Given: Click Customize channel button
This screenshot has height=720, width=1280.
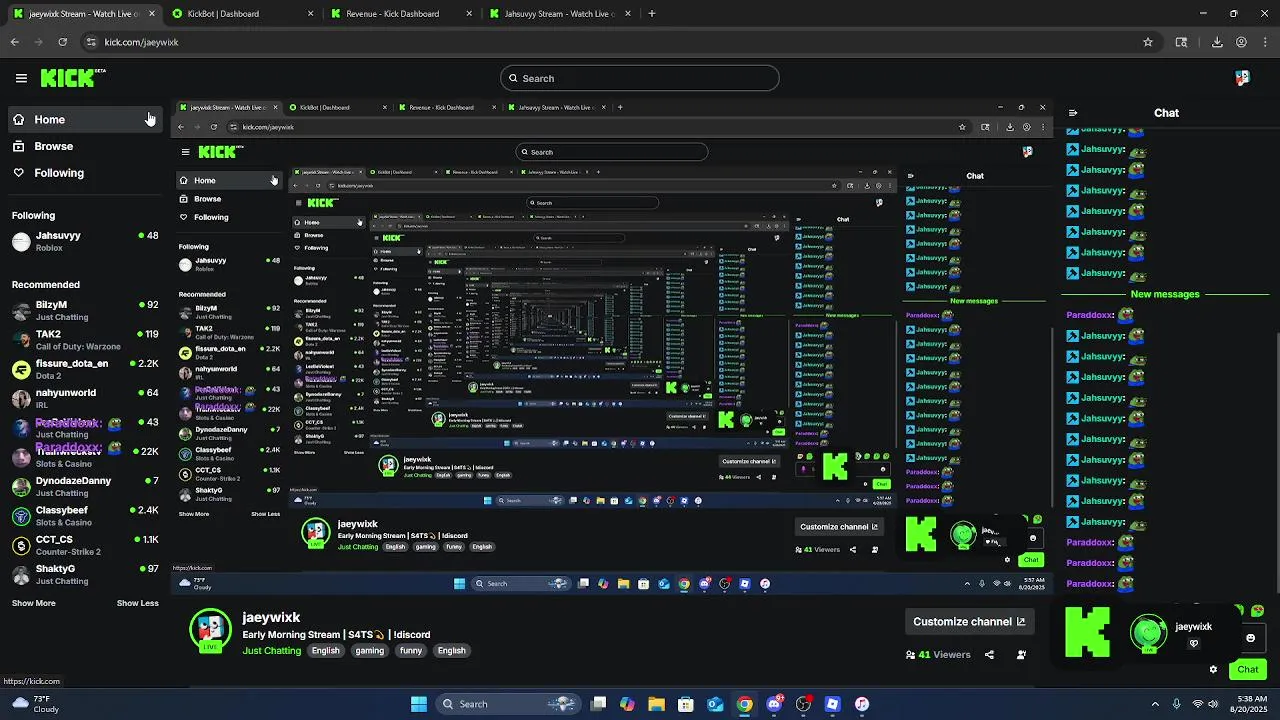Looking at the screenshot, I should pos(969,621).
